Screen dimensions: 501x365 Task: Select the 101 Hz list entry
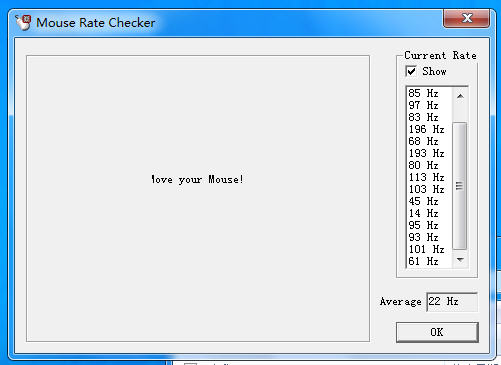click(429, 249)
